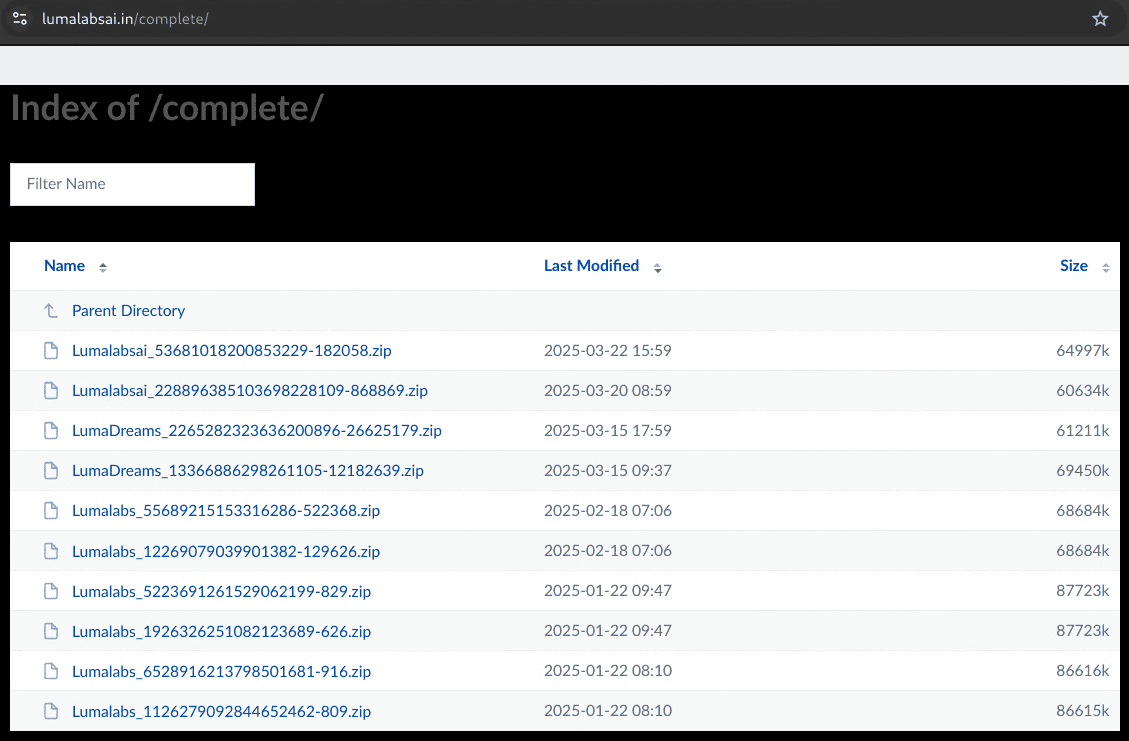Bookmark this page with the star icon

(x=1099, y=19)
